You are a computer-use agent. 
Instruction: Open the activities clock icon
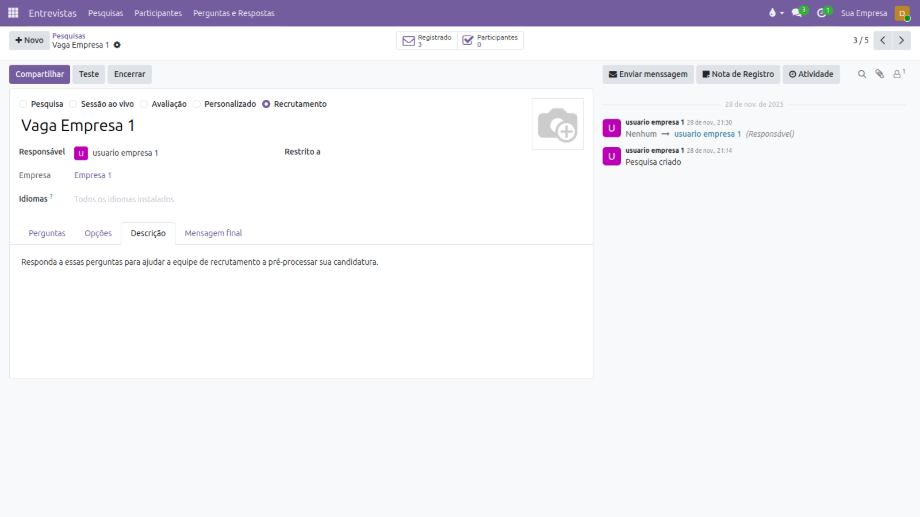point(822,13)
